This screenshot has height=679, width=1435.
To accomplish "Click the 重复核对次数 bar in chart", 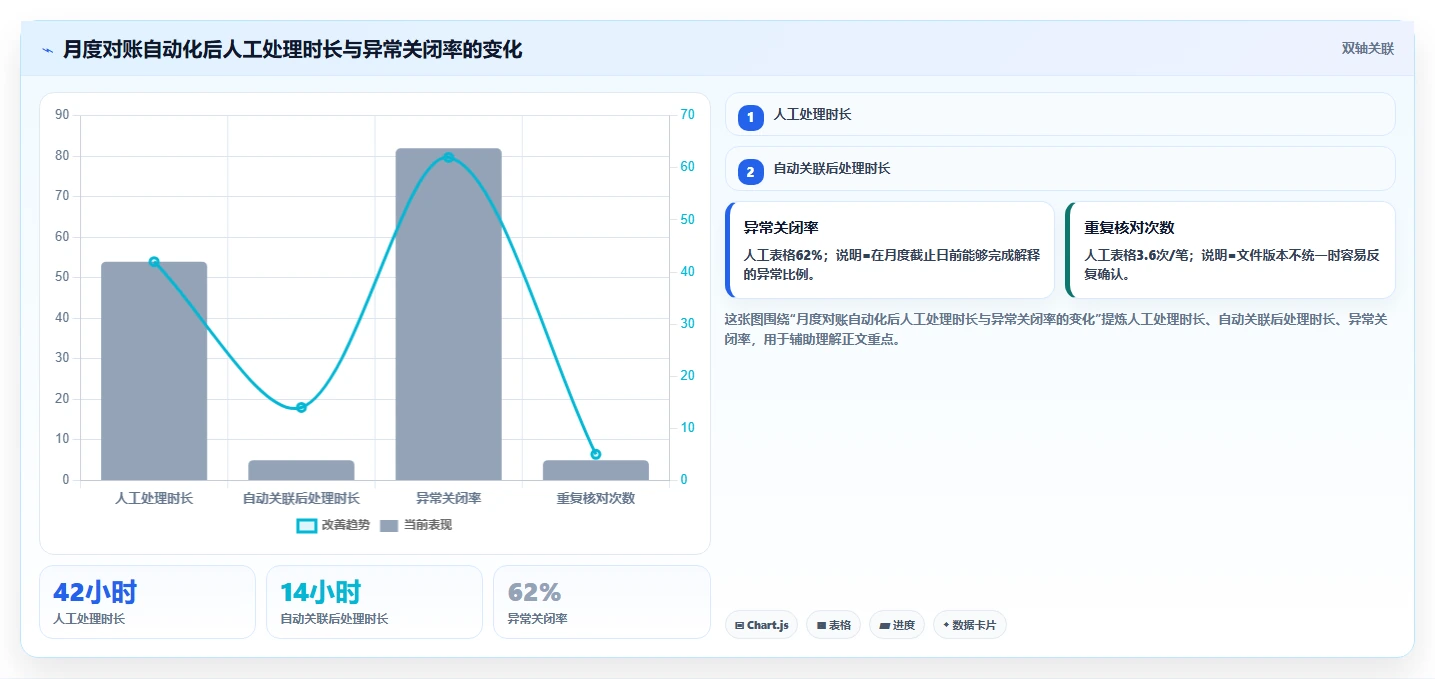I will point(595,470).
